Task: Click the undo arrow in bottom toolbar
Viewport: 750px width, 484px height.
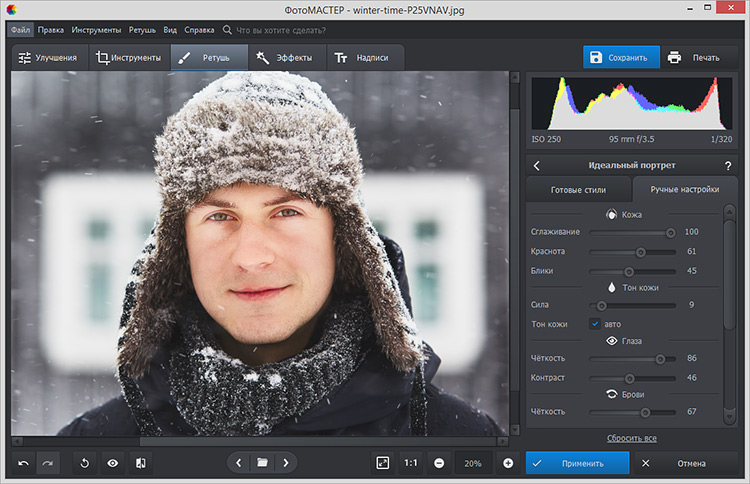Action: (23, 463)
